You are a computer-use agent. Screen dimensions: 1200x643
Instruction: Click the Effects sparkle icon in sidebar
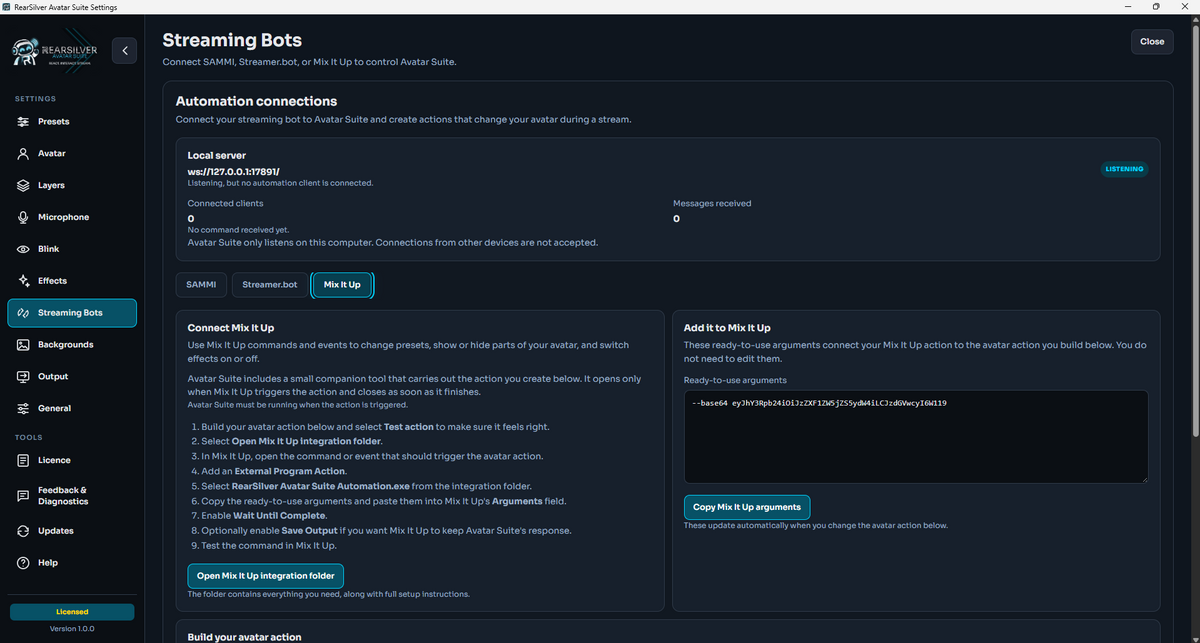pos(23,281)
